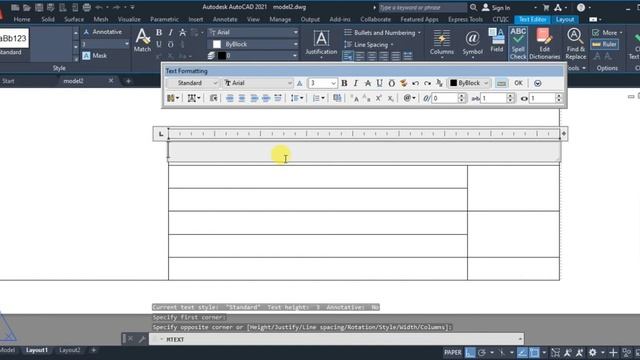Toggle ruler button in Text Formatting toolbar
This screenshot has height=360, width=640.
click(501, 83)
